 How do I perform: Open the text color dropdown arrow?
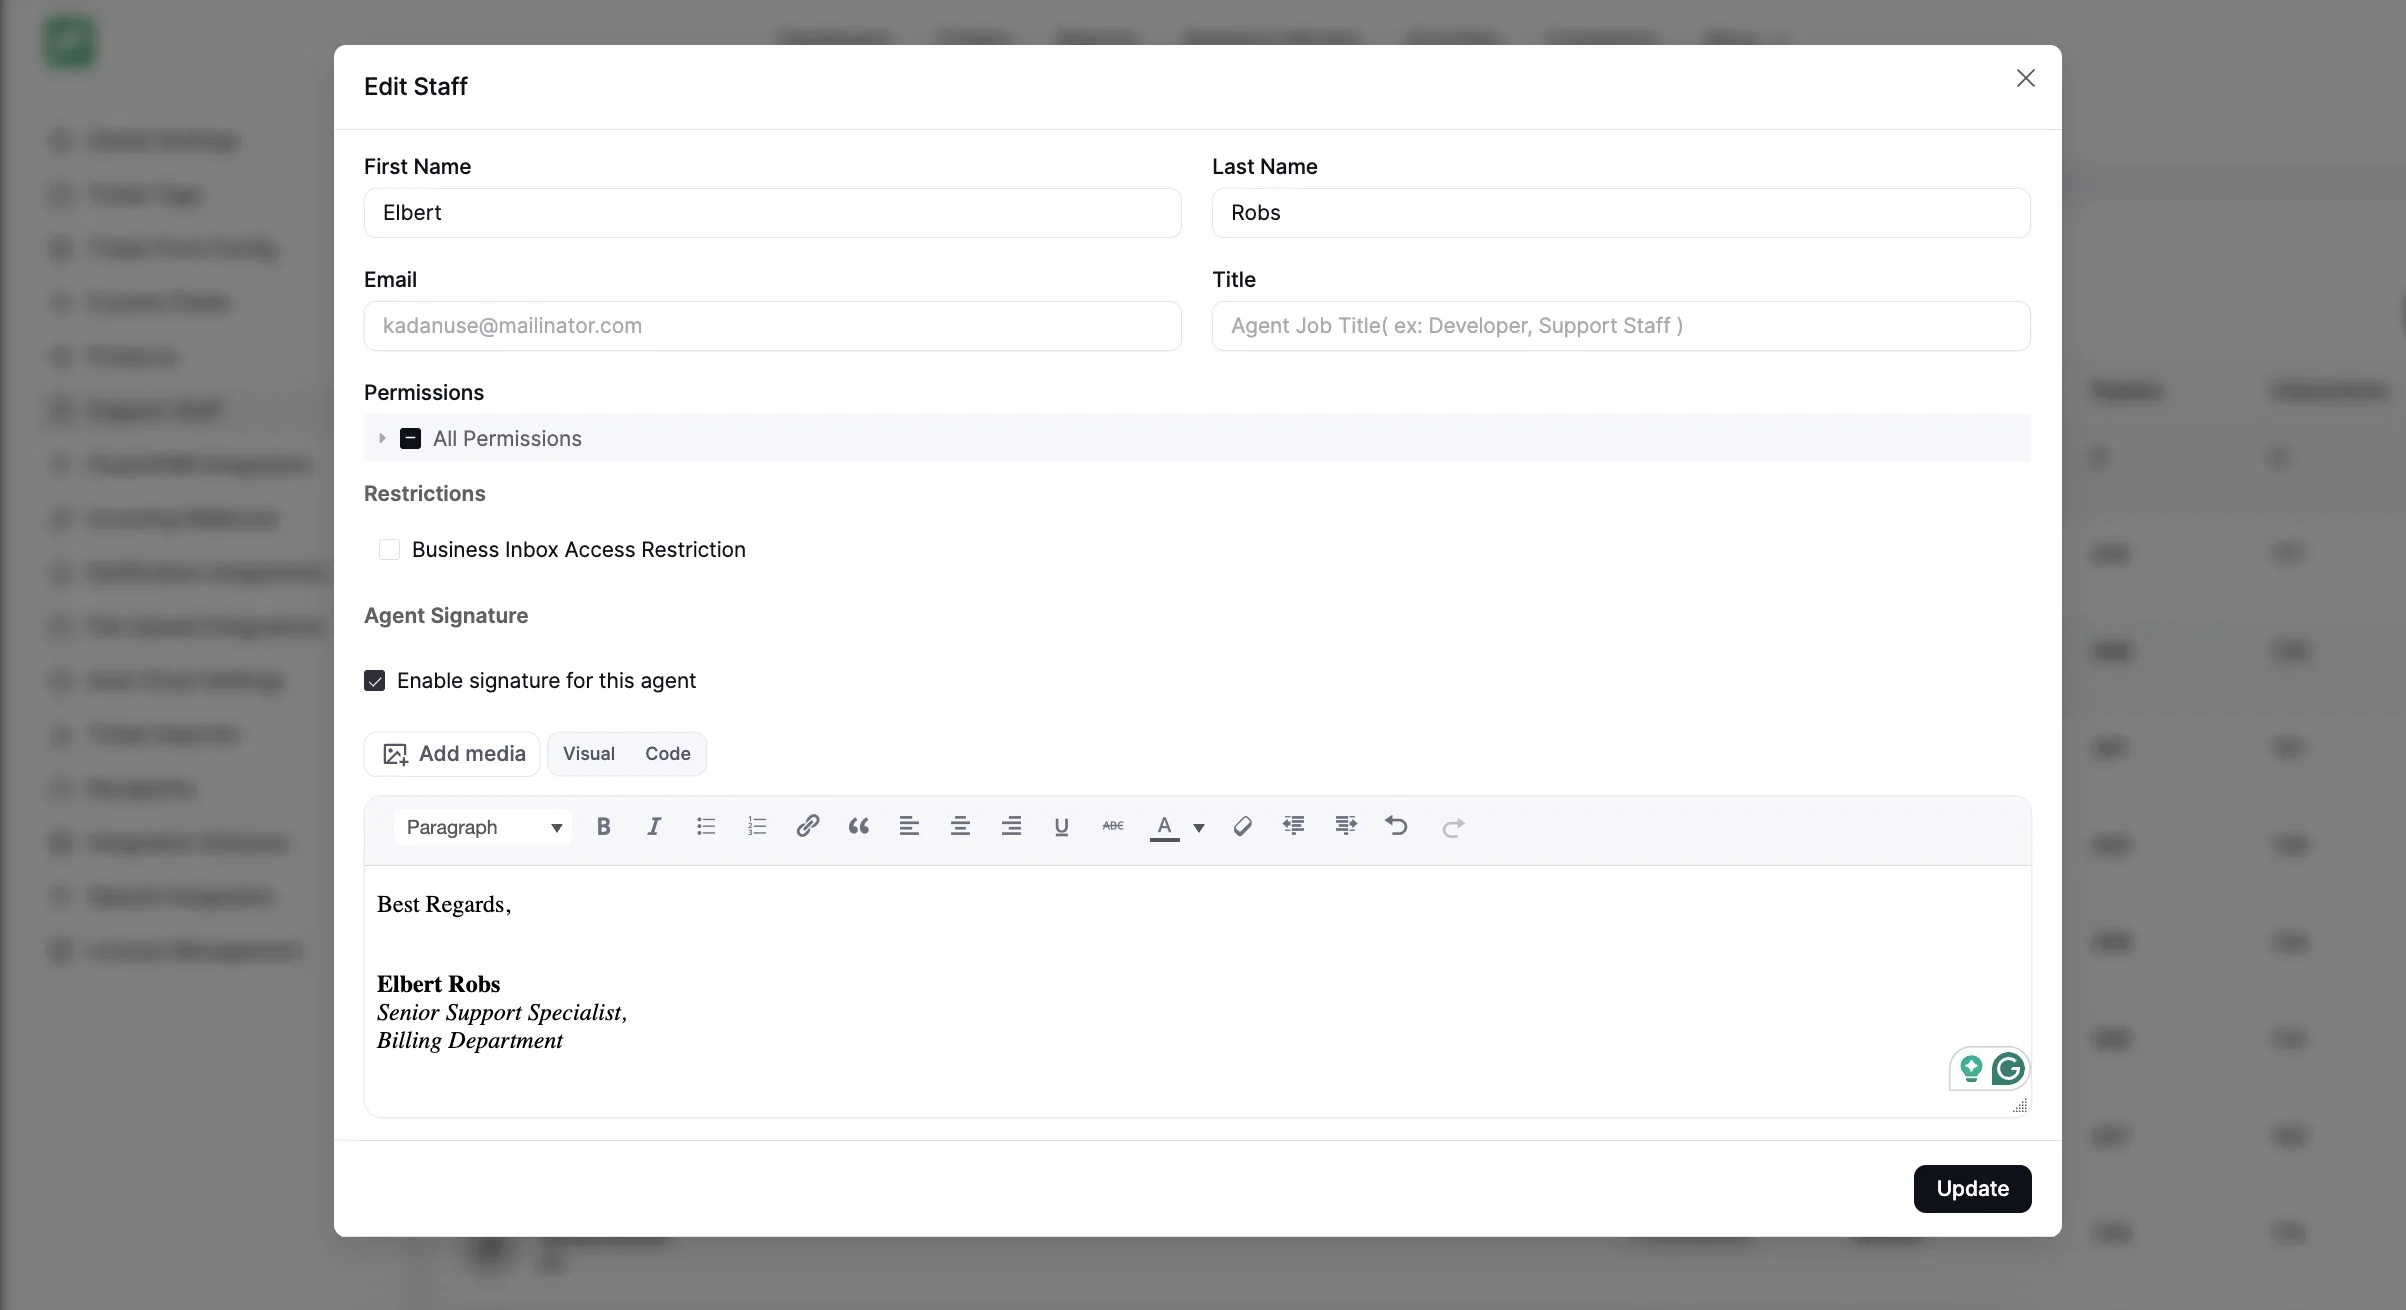point(1199,828)
